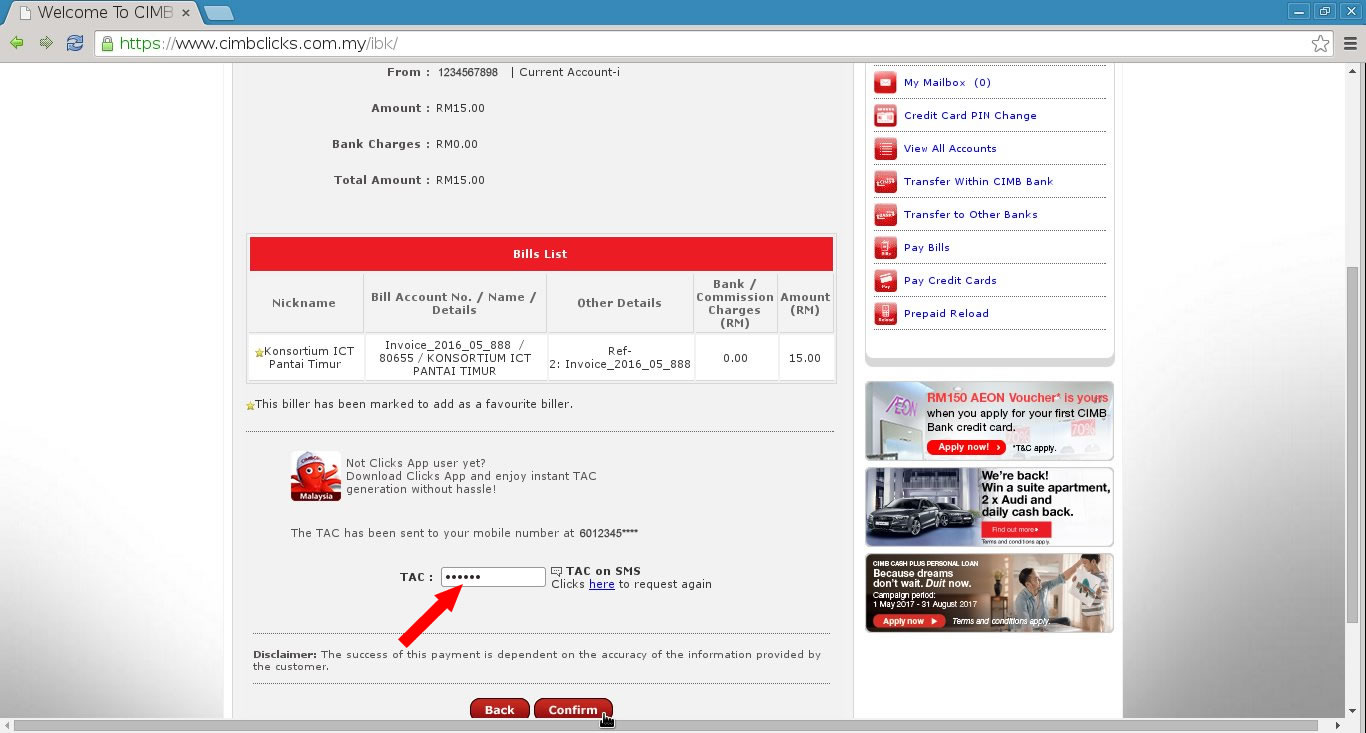Click the 0.00 bank charges cell

pyautogui.click(x=735, y=358)
